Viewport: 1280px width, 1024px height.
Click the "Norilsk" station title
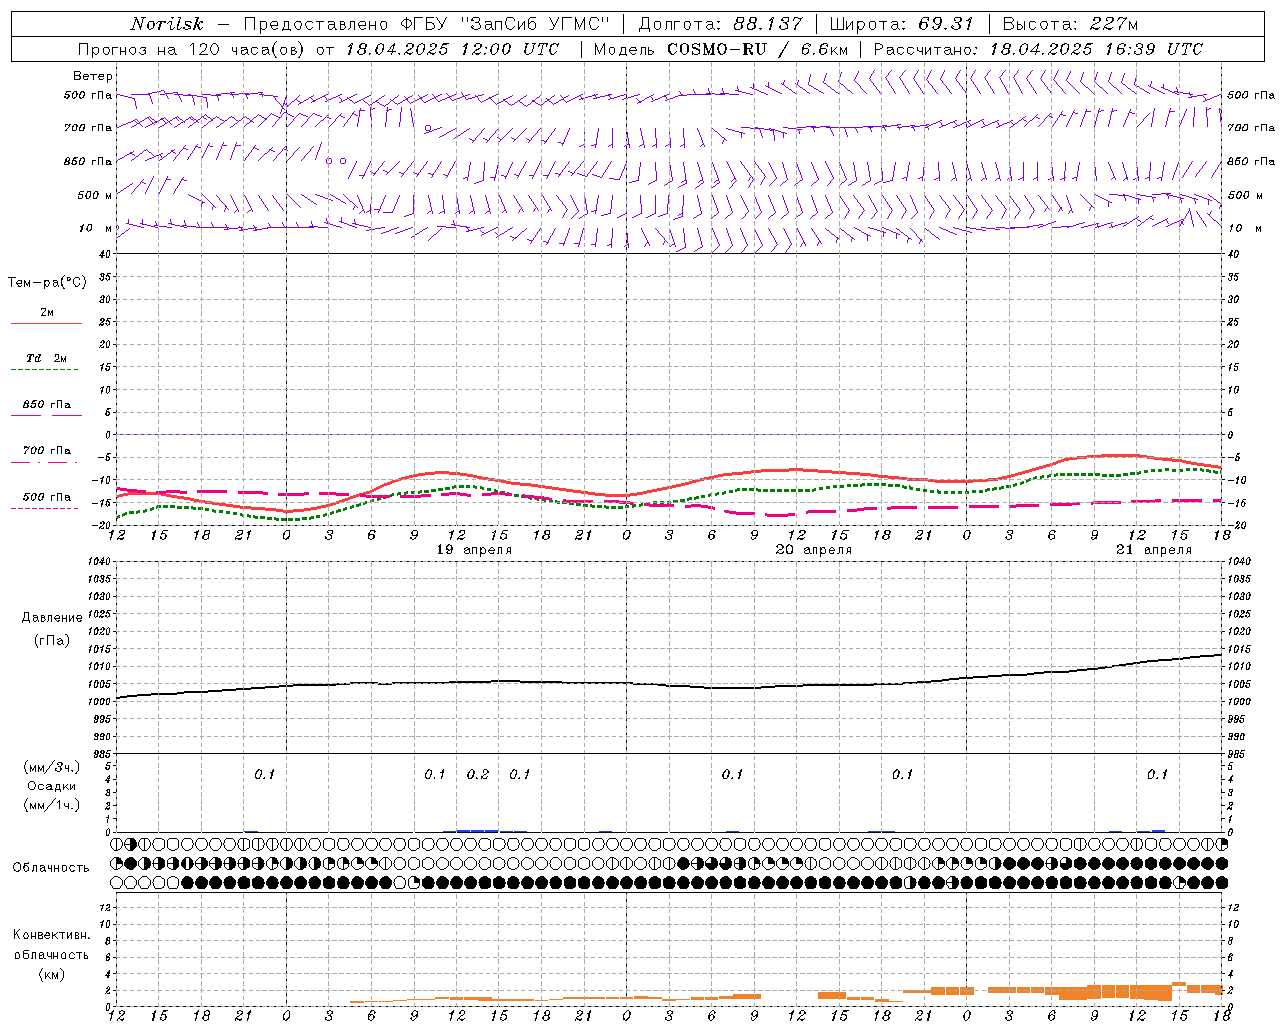[167, 24]
